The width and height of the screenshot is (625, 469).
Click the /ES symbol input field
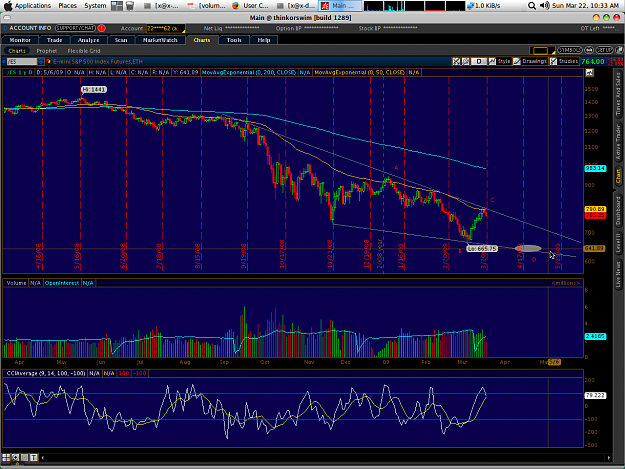click(22, 62)
